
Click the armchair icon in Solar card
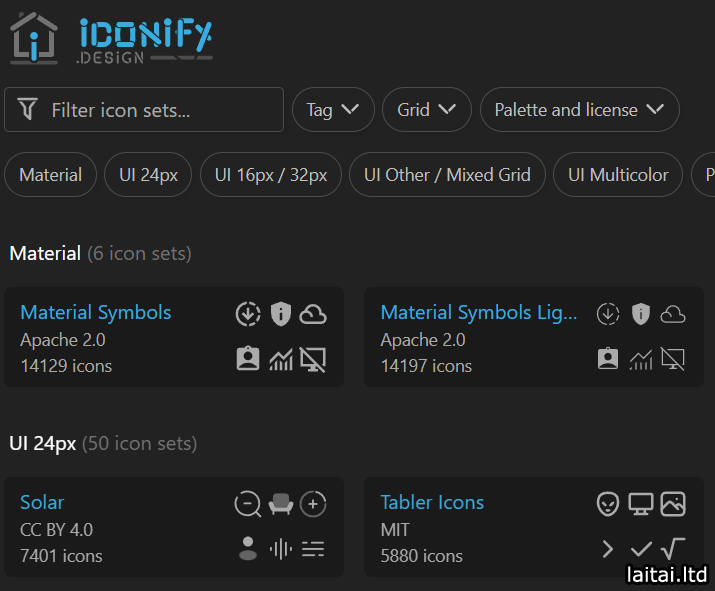(281, 504)
